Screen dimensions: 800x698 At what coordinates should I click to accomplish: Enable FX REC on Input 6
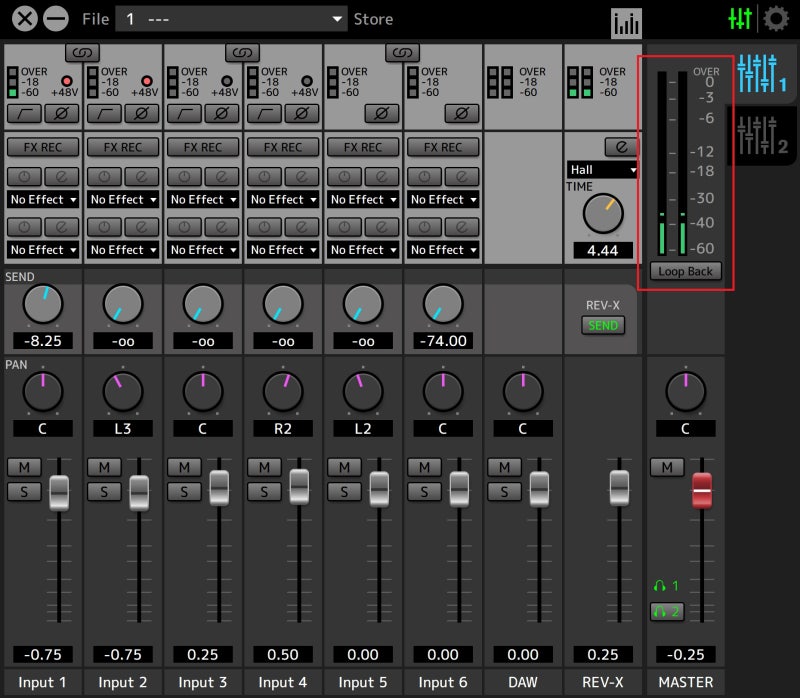[x=443, y=147]
